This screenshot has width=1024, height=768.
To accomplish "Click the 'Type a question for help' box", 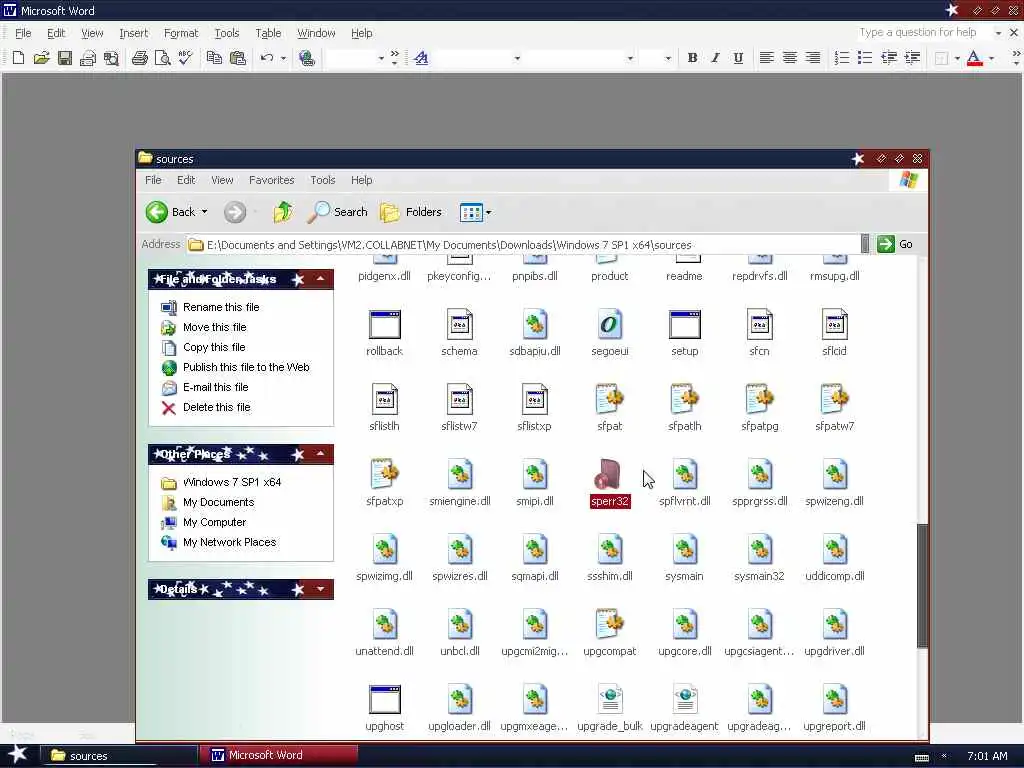I will coord(922,32).
